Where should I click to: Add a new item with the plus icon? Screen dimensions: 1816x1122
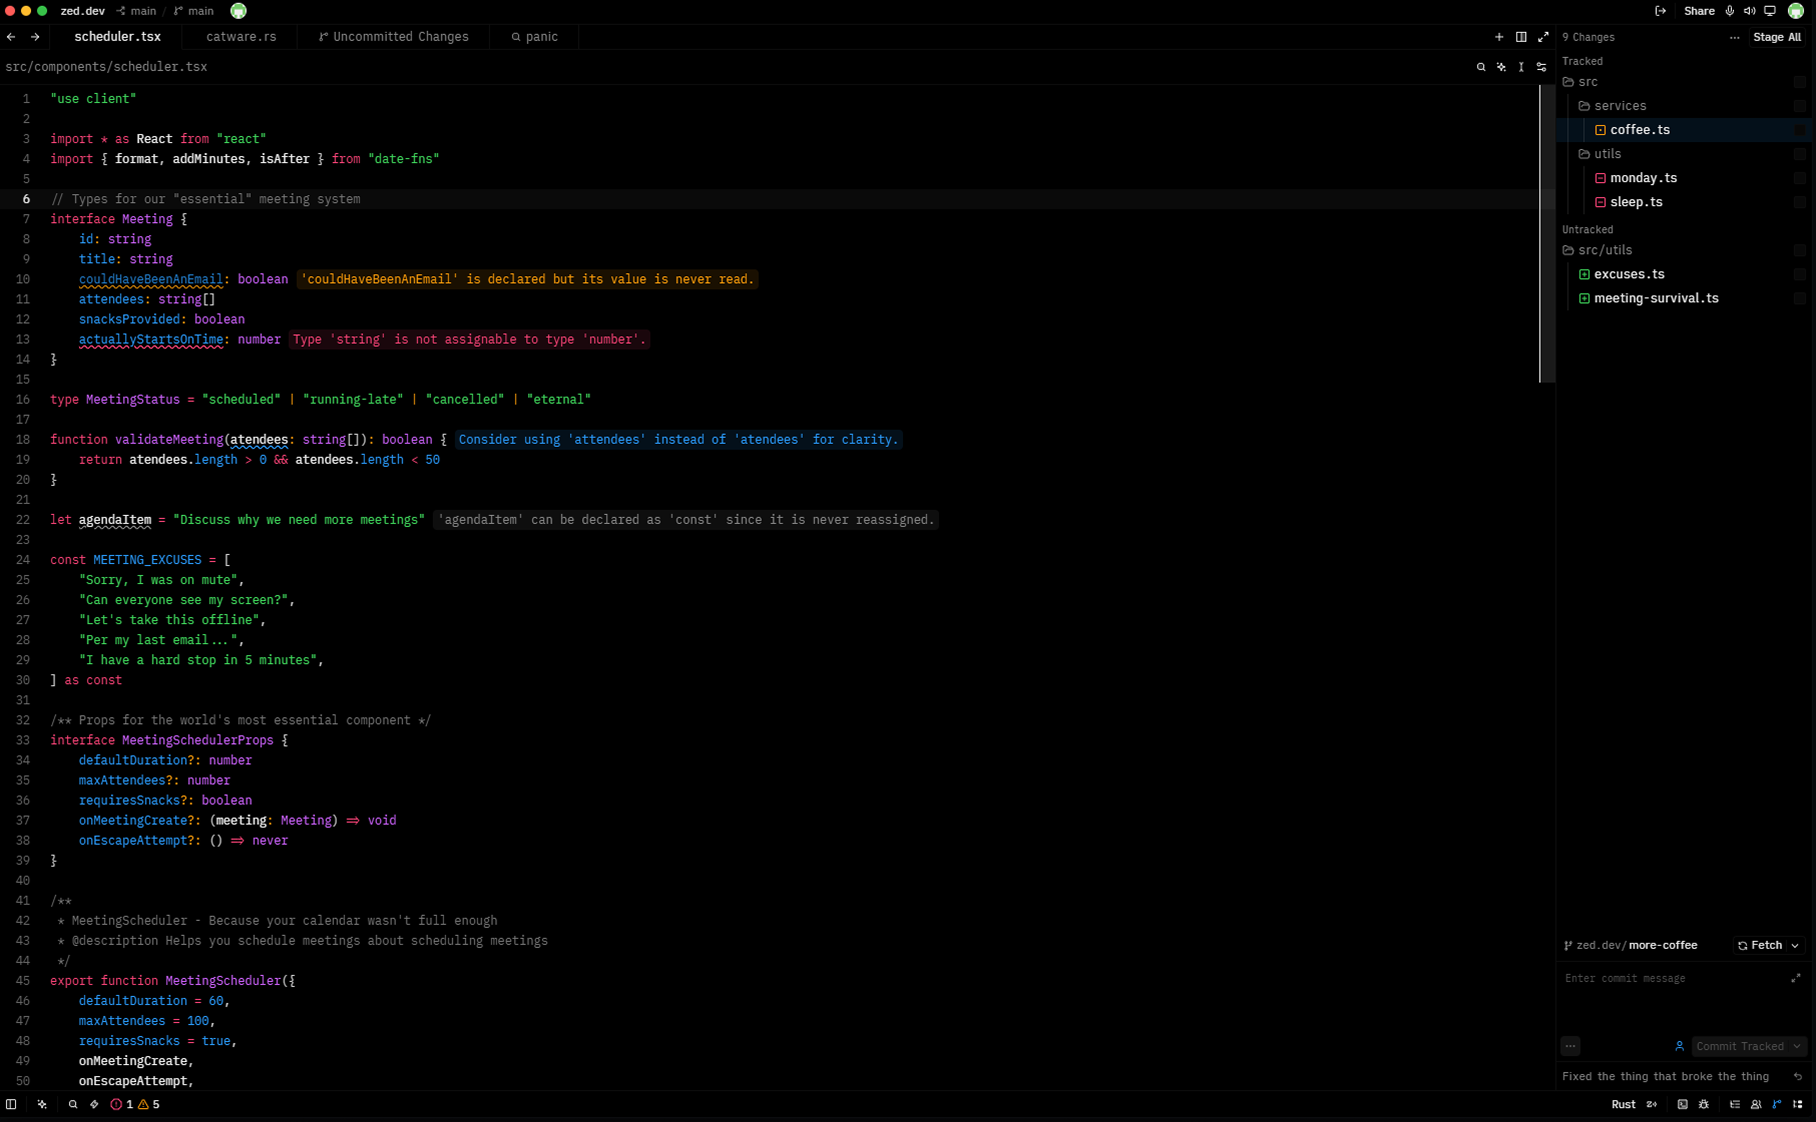pyautogui.click(x=1499, y=37)
